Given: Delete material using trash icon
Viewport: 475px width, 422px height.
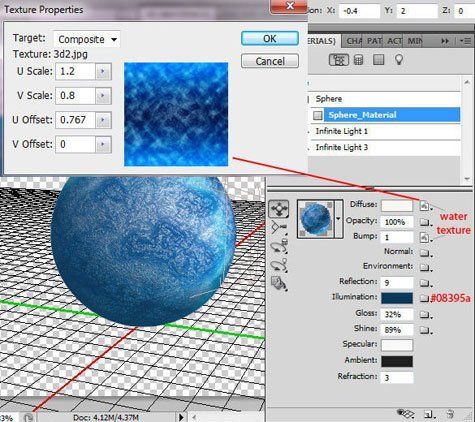Looking at the screenshot, I should coord(450,414).
